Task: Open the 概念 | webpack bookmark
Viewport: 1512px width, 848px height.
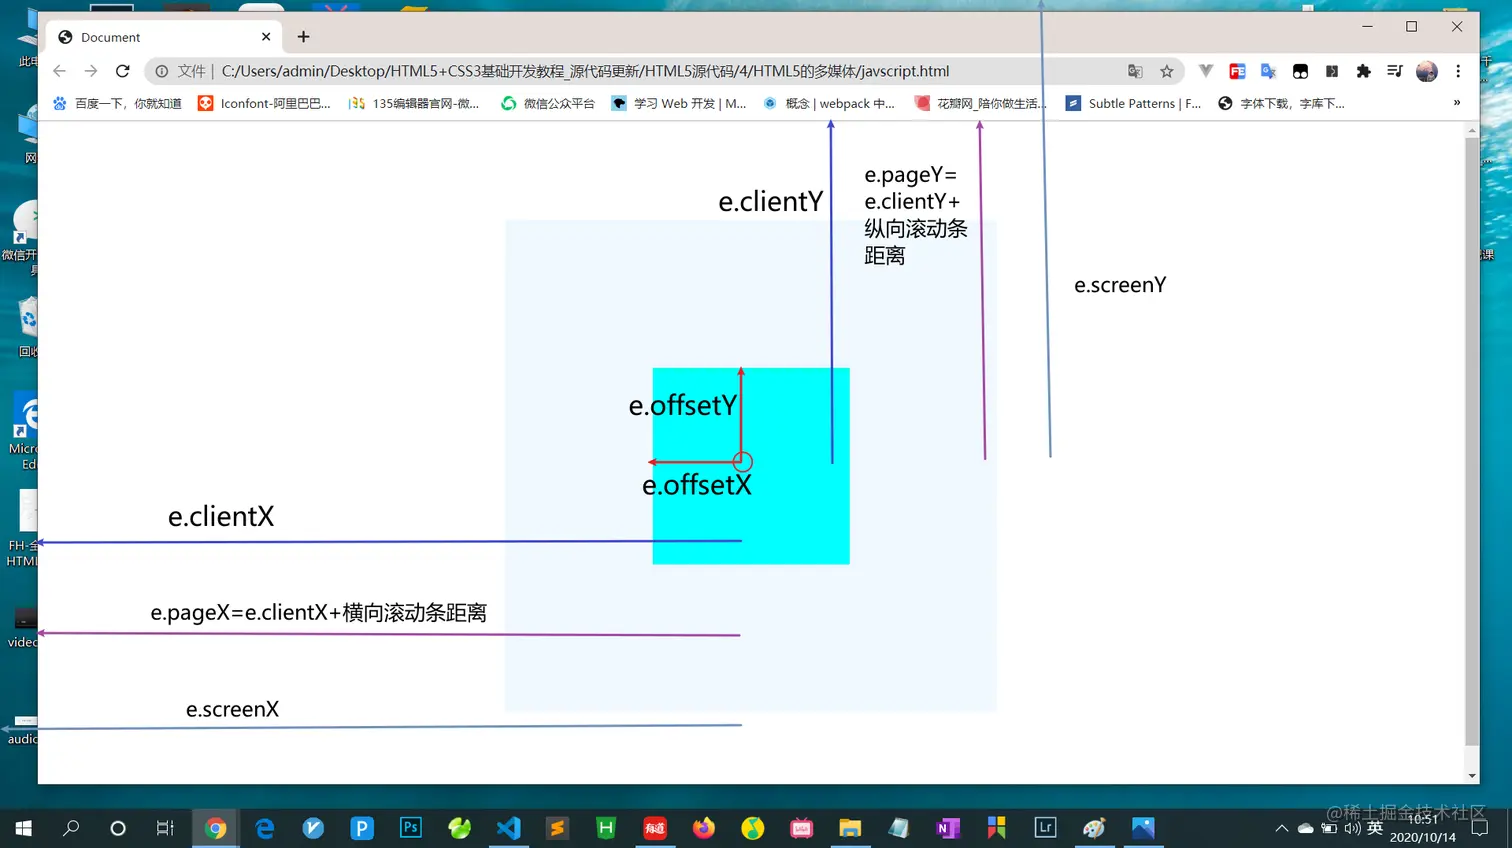Action: pos(828,103)
